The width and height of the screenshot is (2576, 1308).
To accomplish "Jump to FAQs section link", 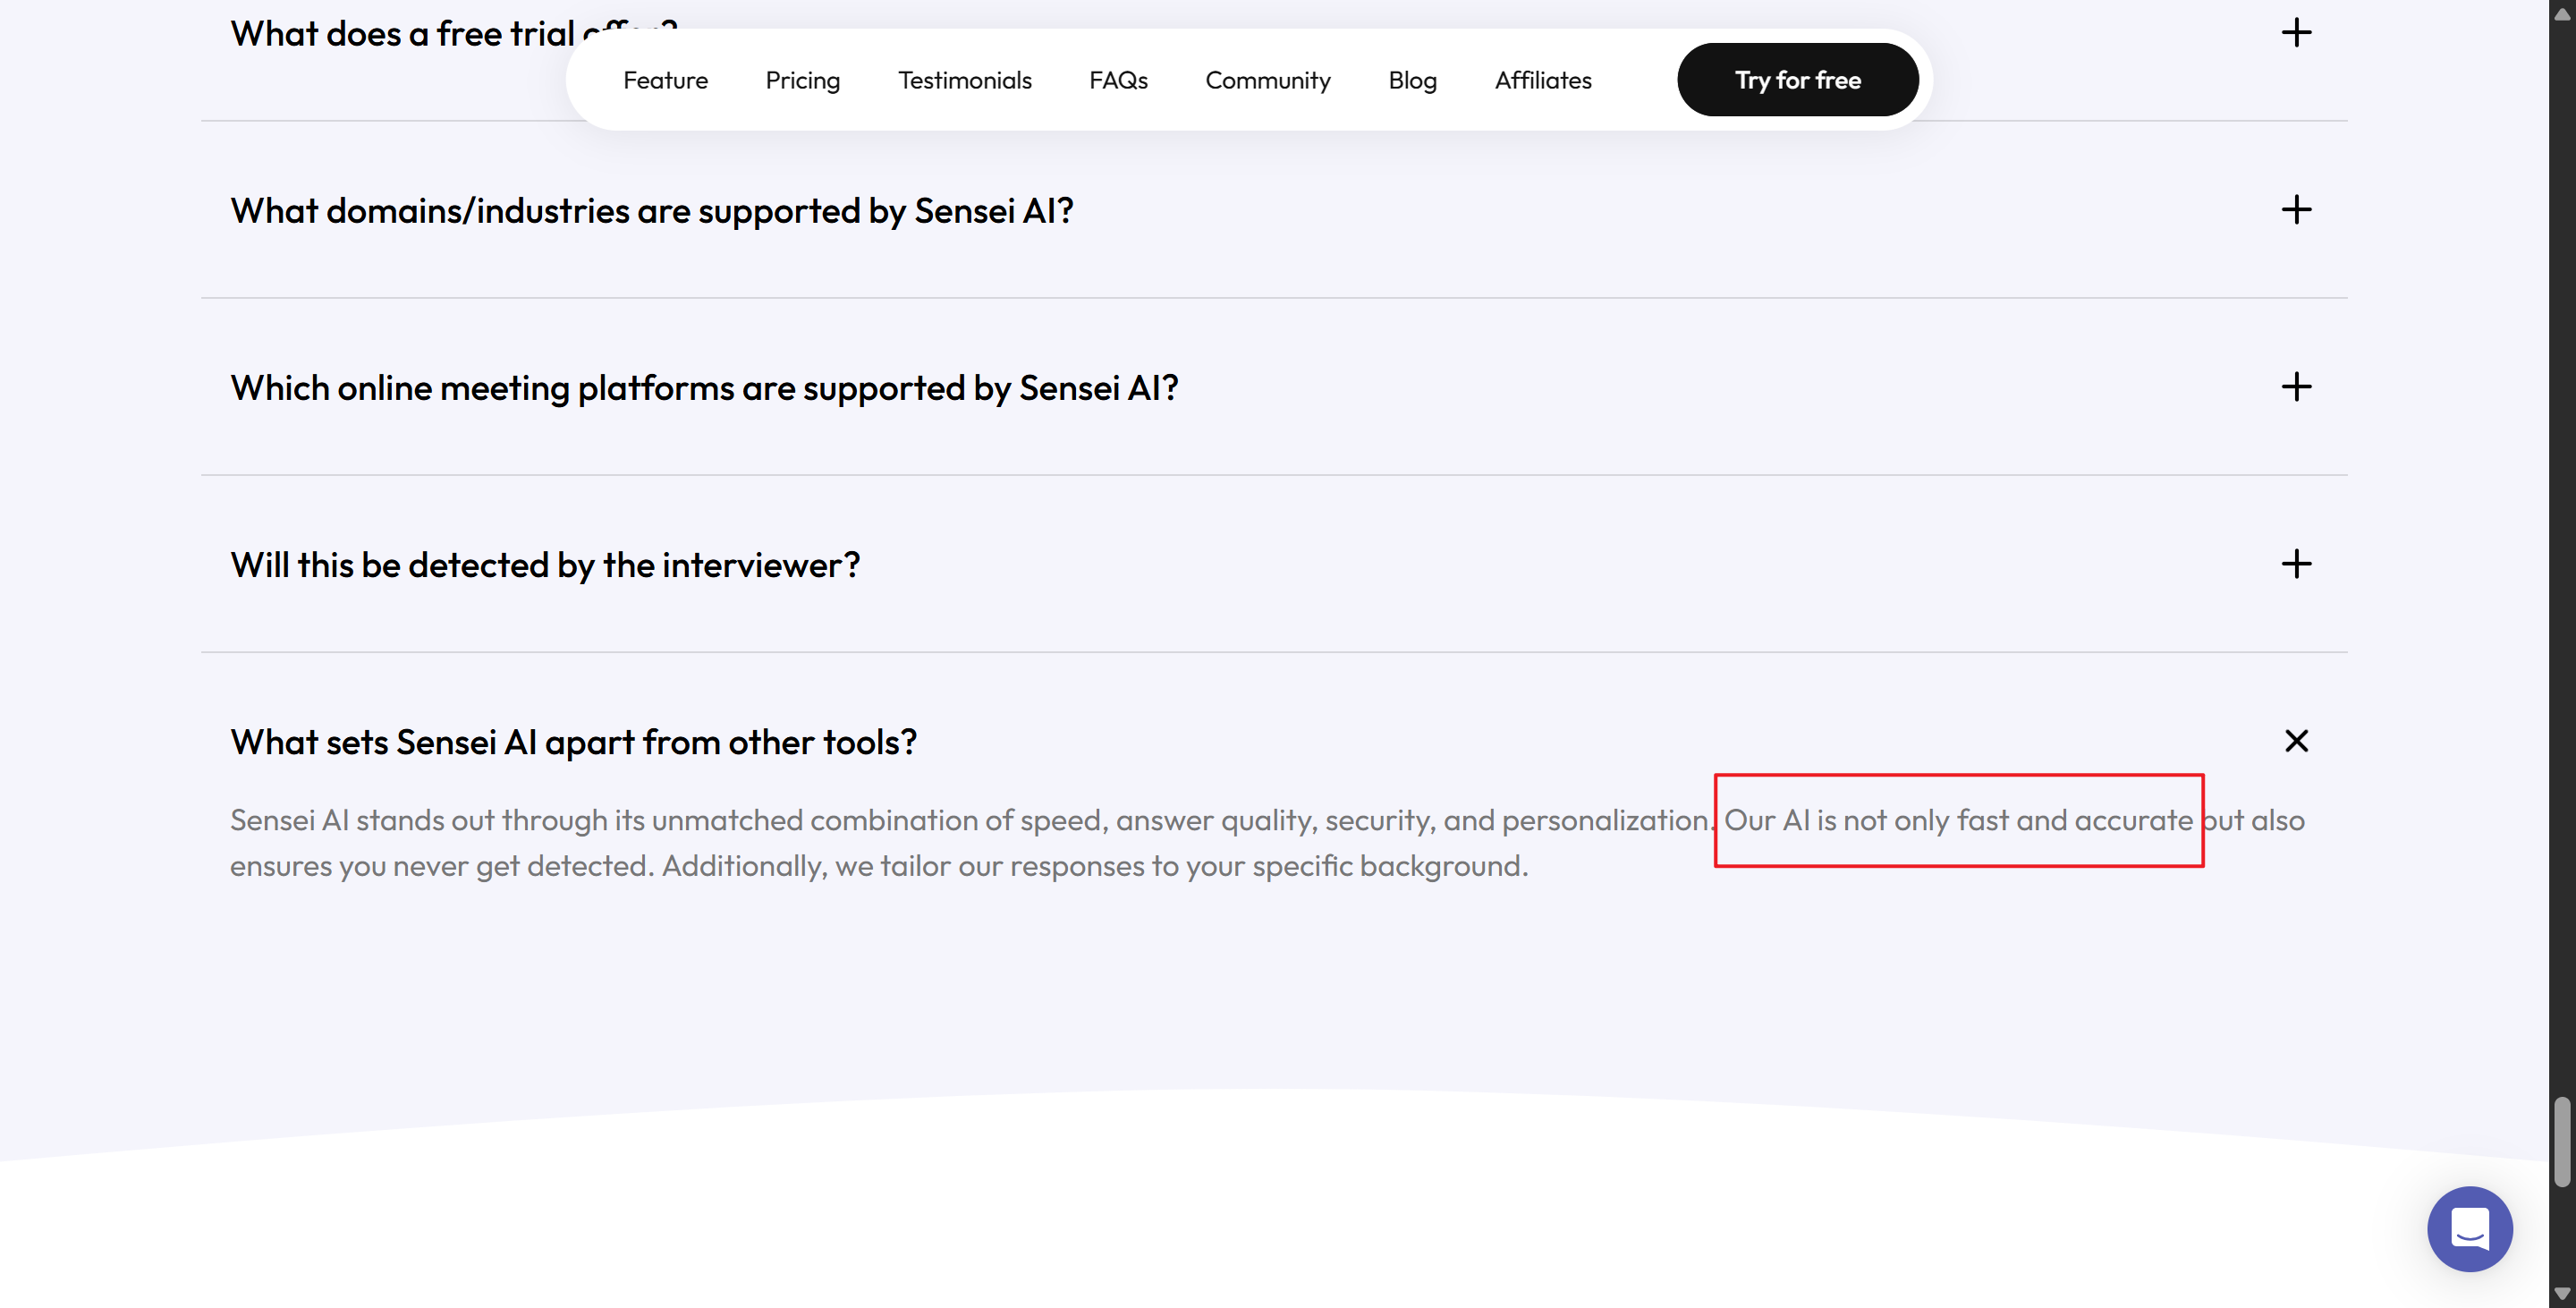I will pos(1118,80).
